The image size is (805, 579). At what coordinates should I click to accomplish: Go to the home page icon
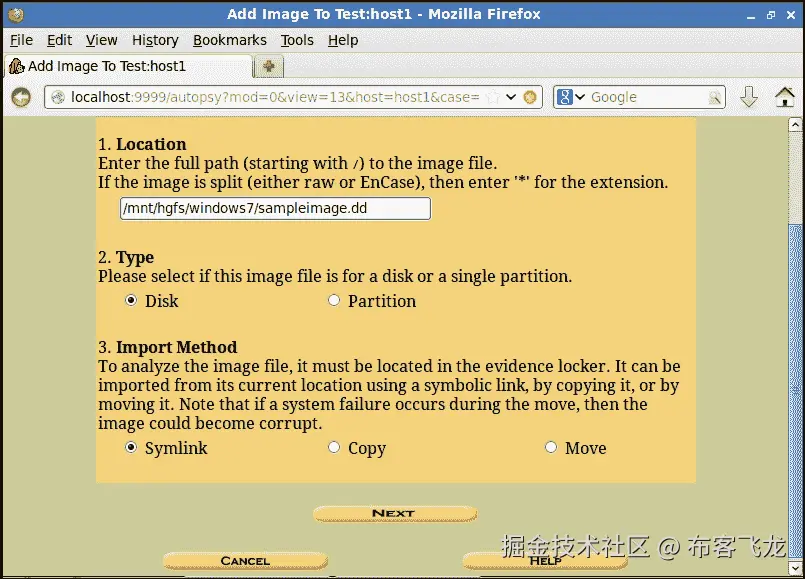tap(784, 96)
